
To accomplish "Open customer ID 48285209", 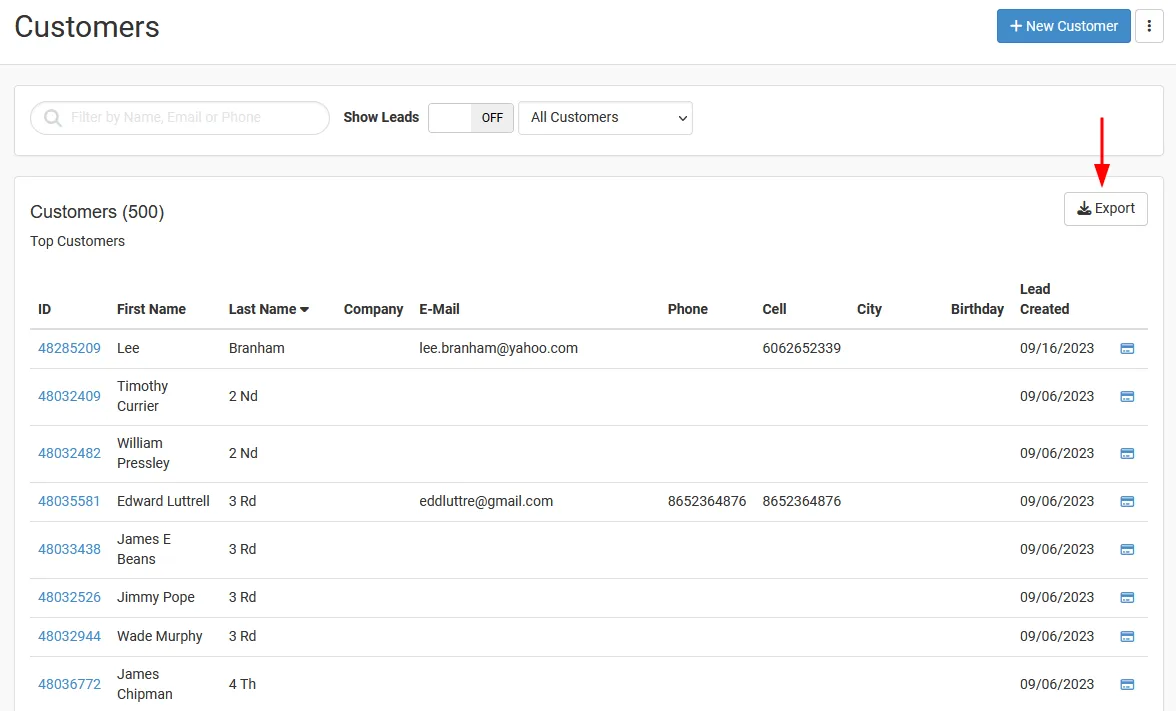I will coord(69,348).
